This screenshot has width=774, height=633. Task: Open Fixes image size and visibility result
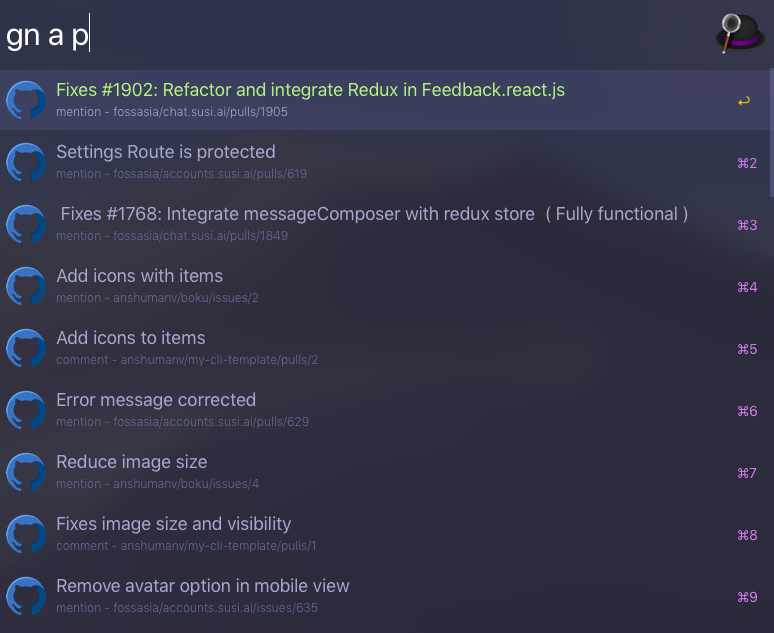click(385, 534)
